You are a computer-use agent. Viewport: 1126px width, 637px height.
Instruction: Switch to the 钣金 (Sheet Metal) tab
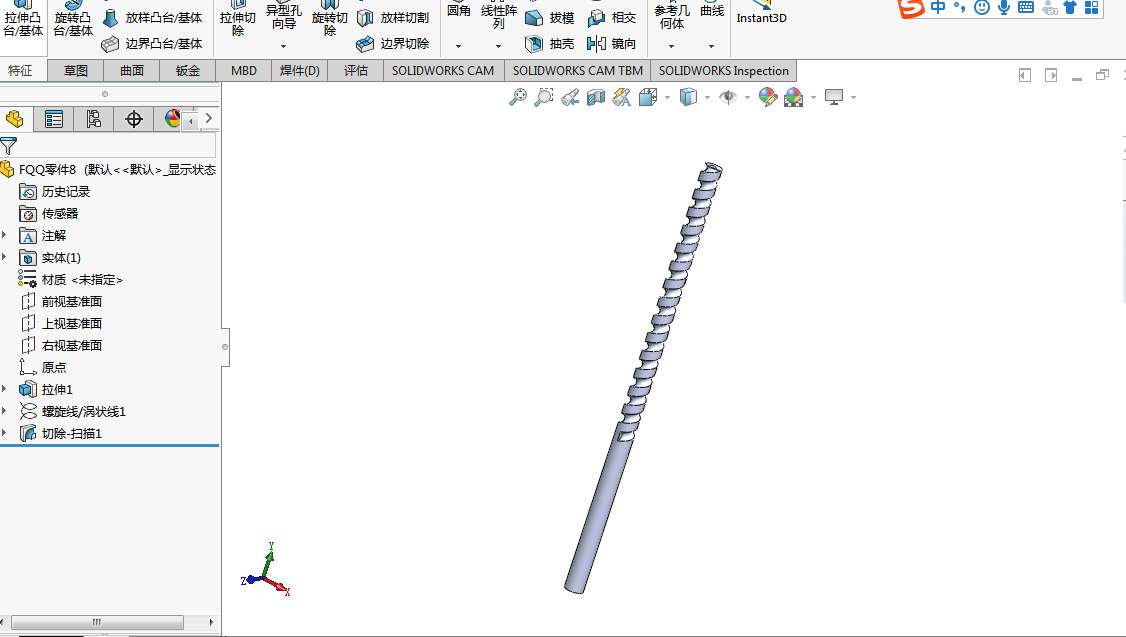point(187,70)
